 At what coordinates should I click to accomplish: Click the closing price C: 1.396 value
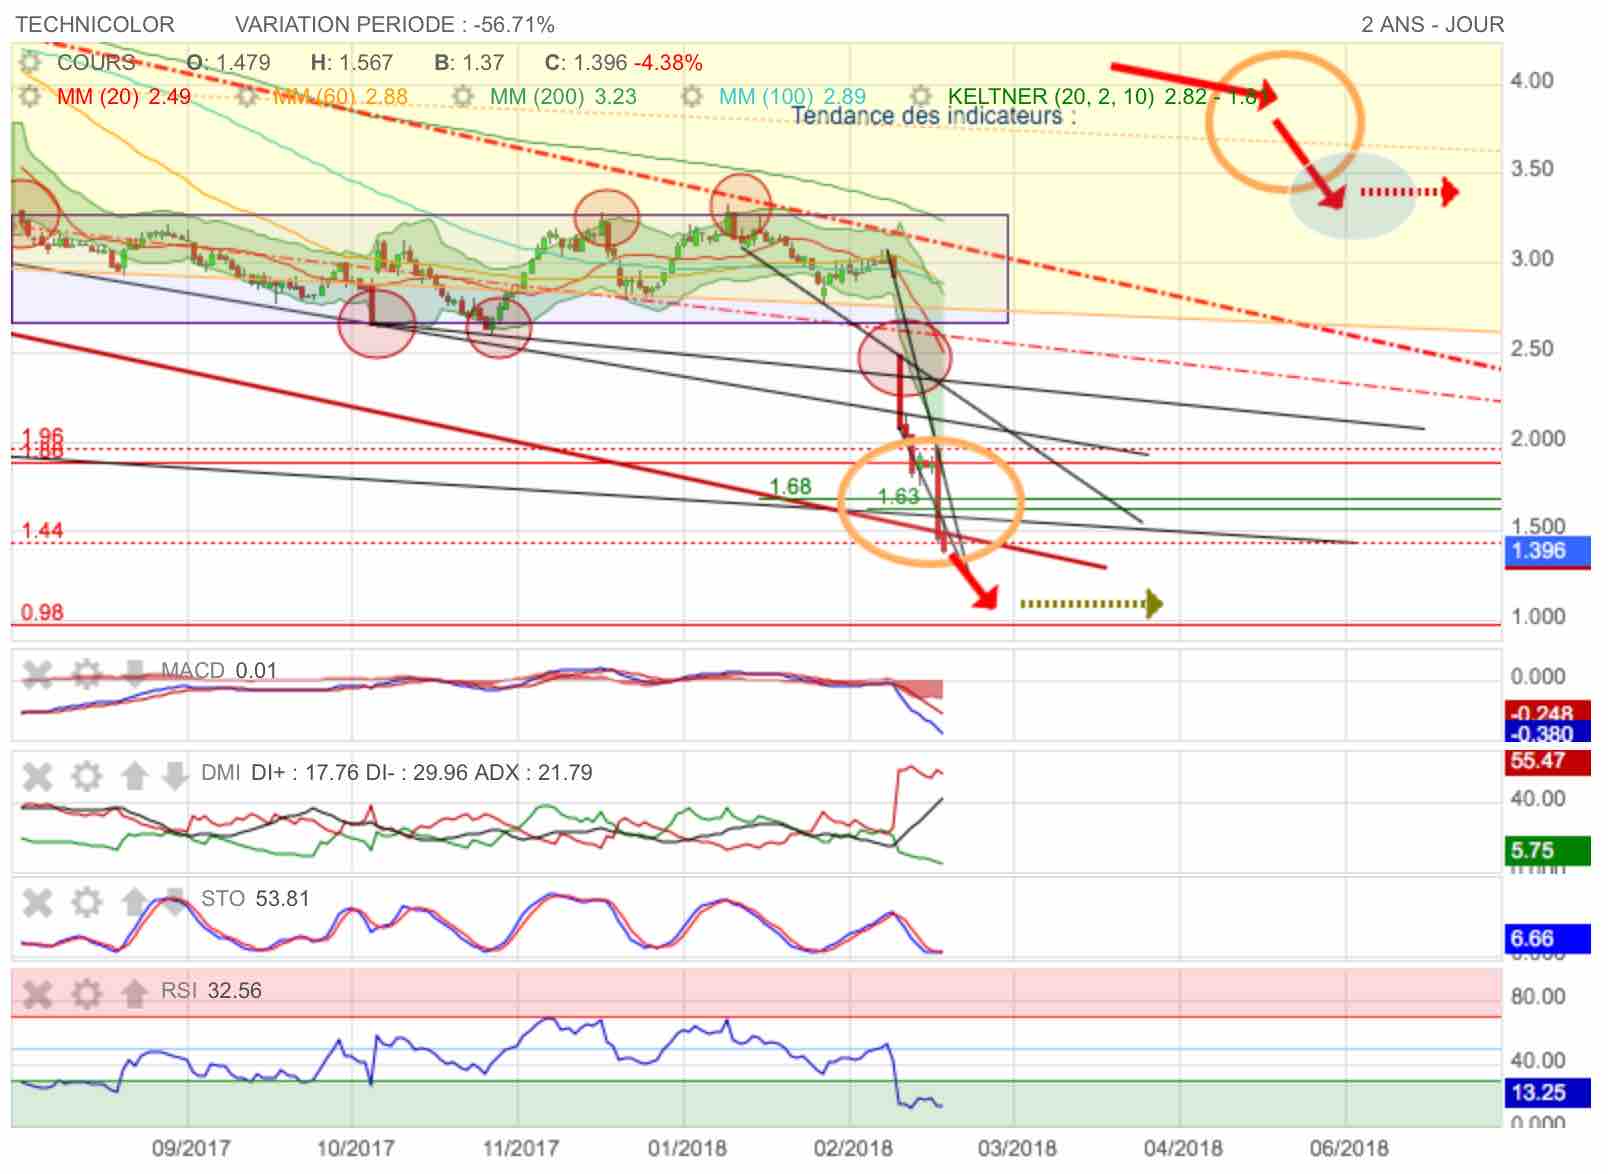pos(586,62)
